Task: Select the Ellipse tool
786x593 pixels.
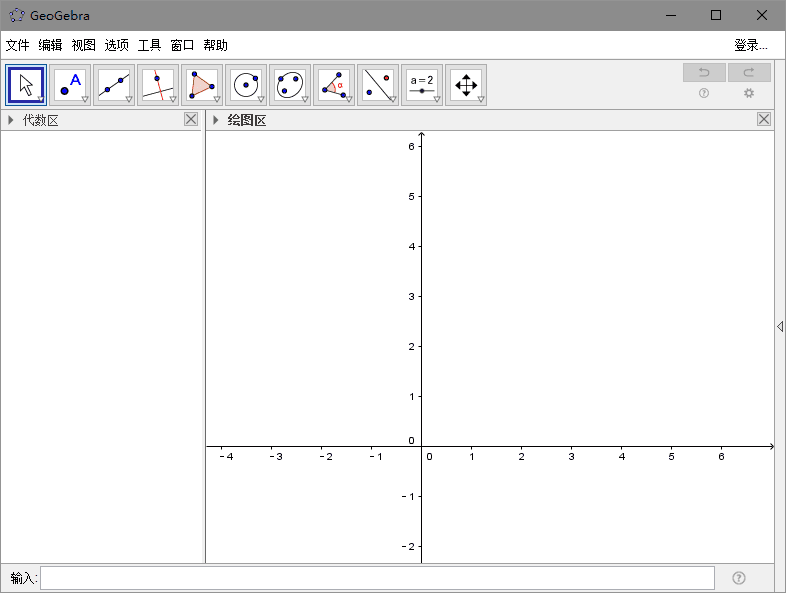Action: coord(290,85)
